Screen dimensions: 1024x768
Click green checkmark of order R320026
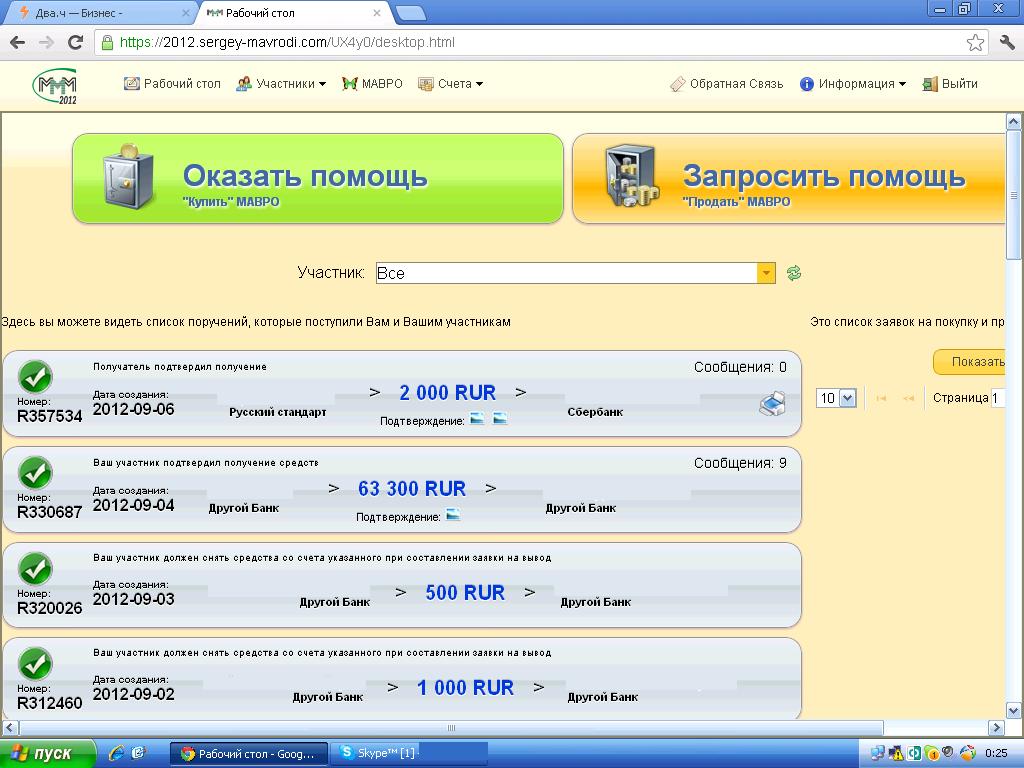(35, 569)
